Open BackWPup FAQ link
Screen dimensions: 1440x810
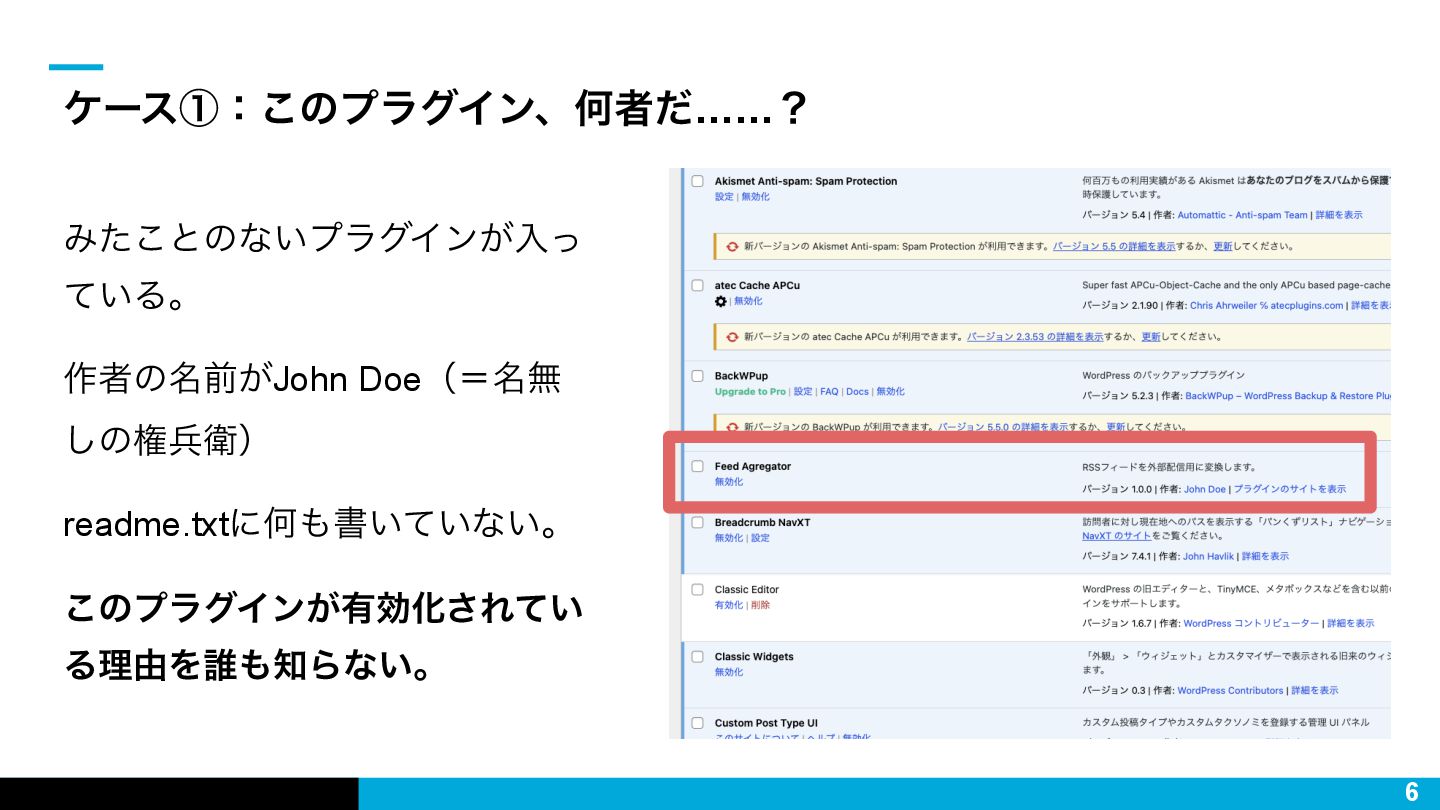(829, 392)
